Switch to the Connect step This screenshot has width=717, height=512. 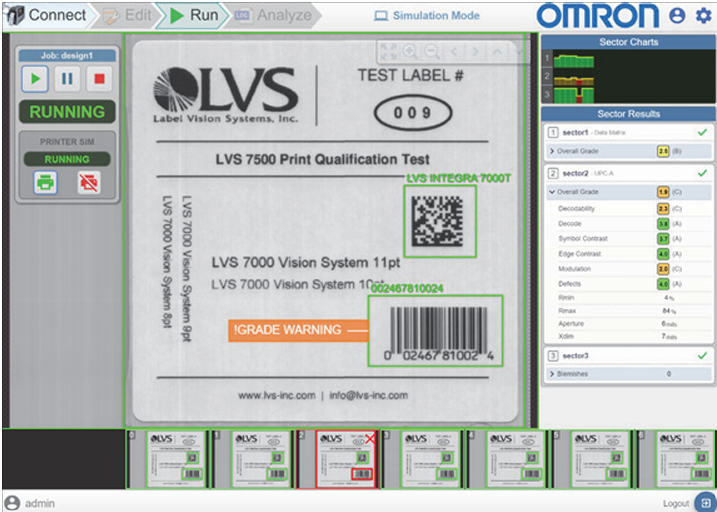[48, 15]
